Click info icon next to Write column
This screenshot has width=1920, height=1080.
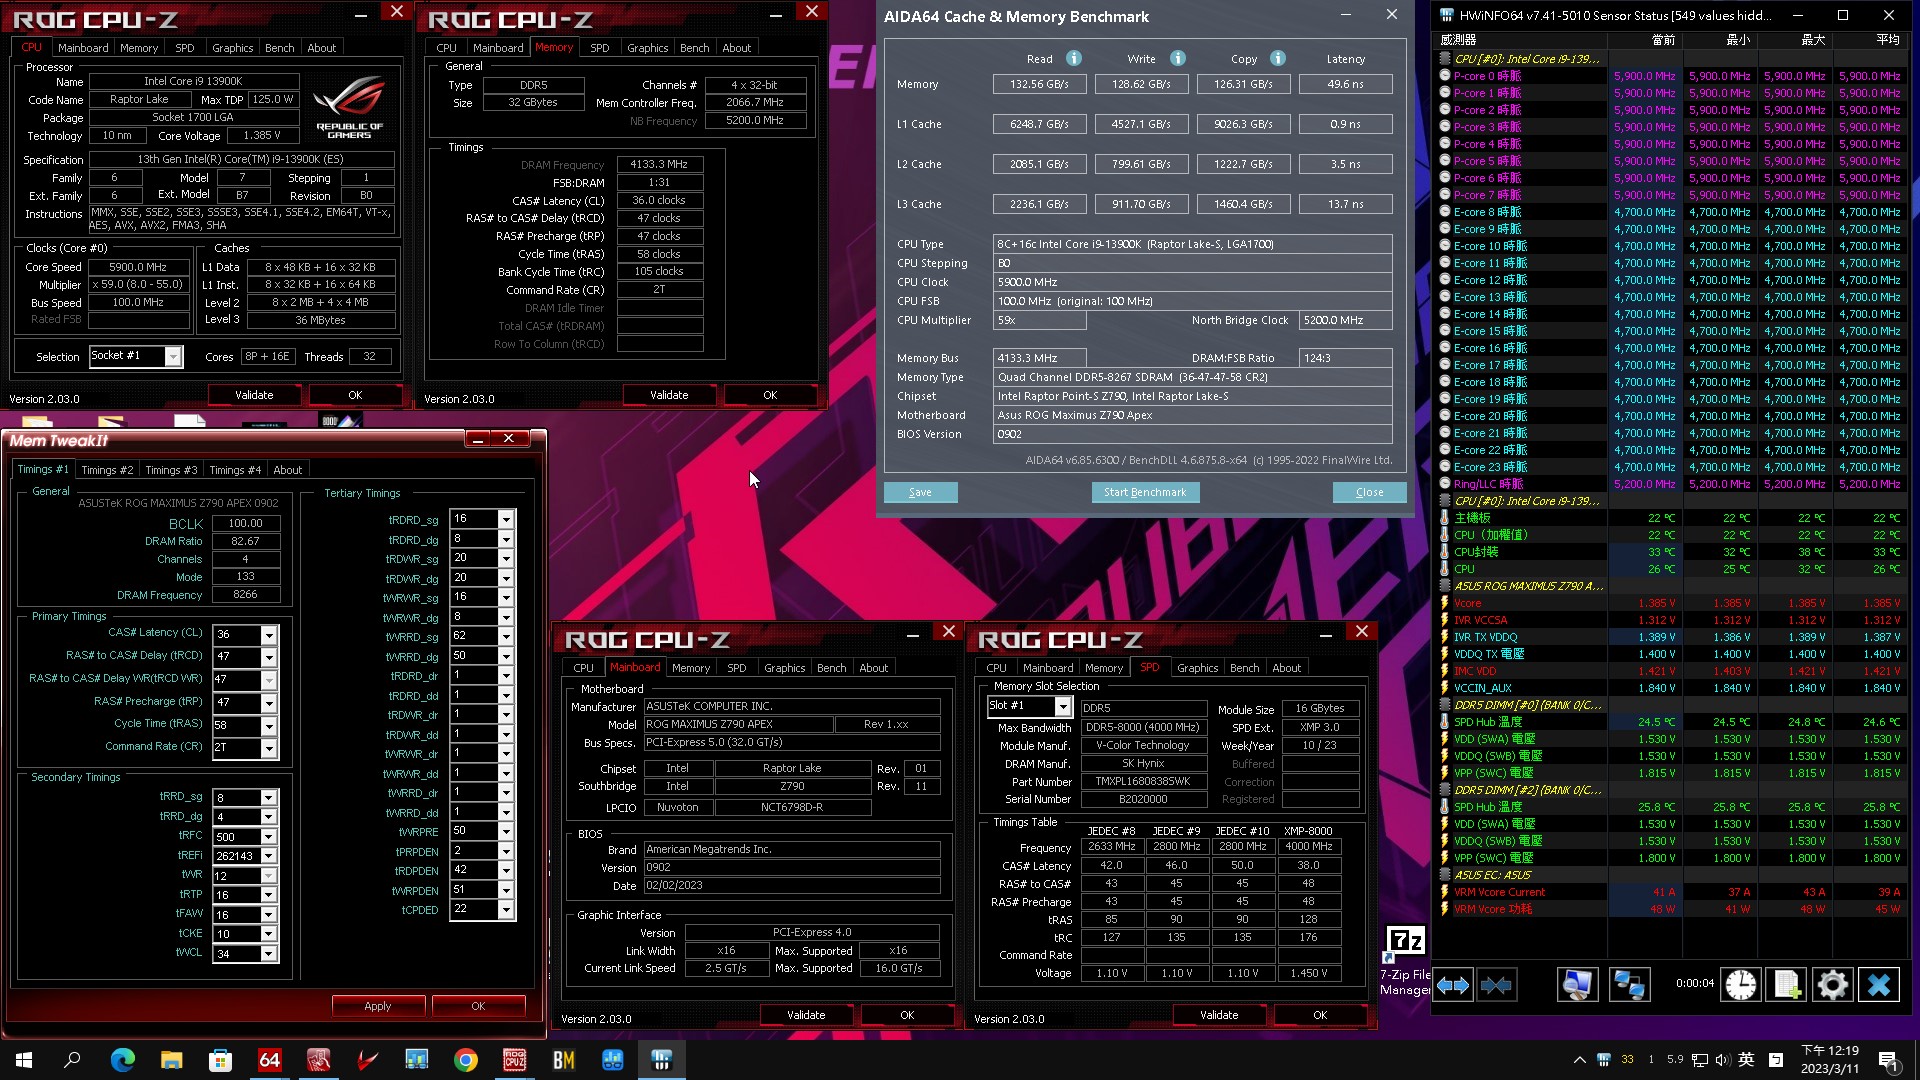pos(1178,58)
